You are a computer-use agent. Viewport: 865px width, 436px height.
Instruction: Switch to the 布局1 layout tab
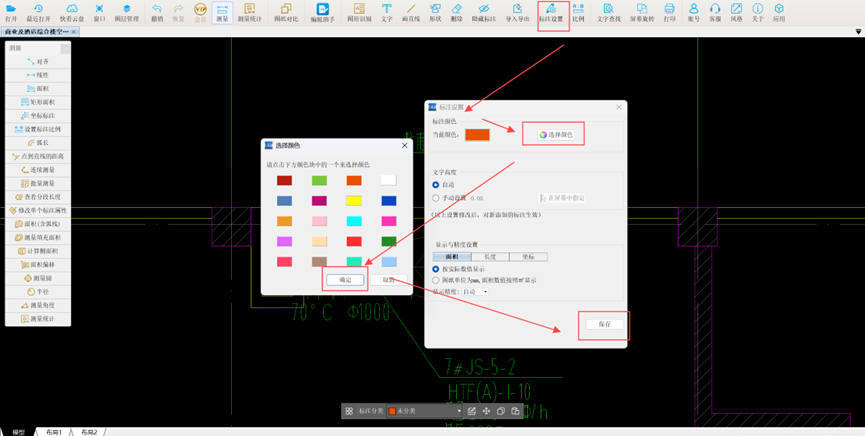pyautogui.click(x=52, y=431)
